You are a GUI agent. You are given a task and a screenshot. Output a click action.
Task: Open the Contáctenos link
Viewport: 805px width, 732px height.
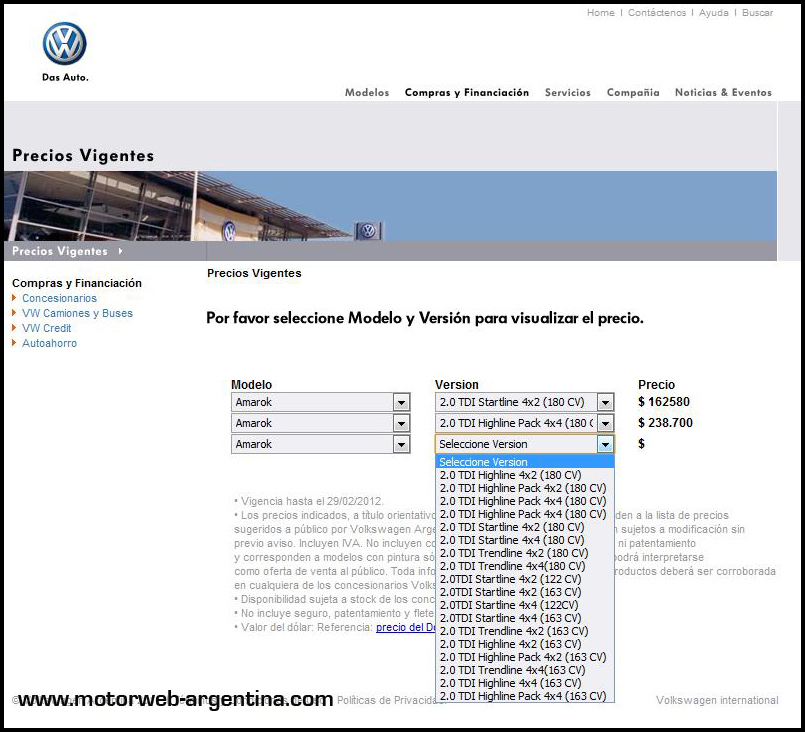pos(657,13)
